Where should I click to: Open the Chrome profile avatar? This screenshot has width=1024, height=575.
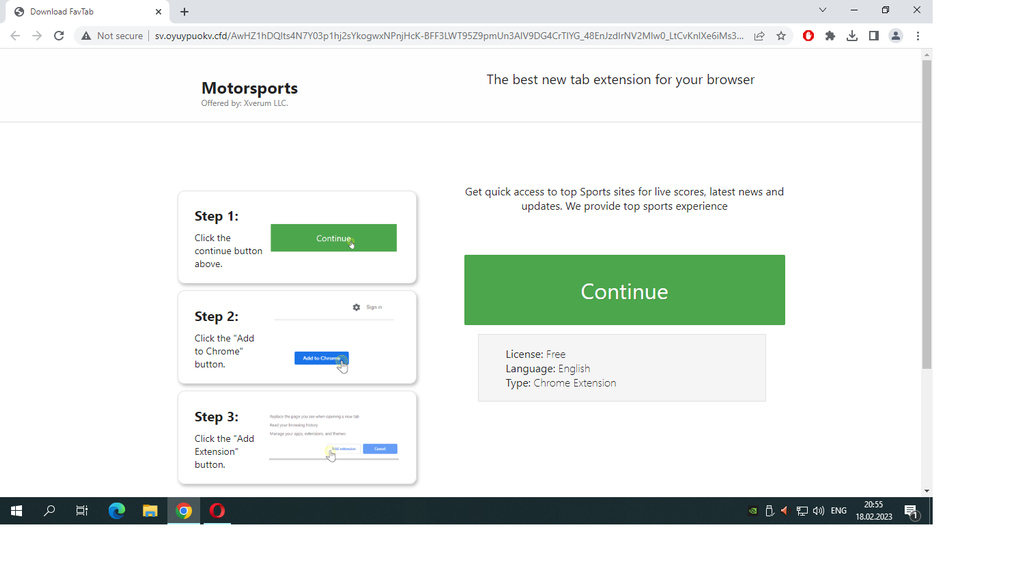(896, 36)
